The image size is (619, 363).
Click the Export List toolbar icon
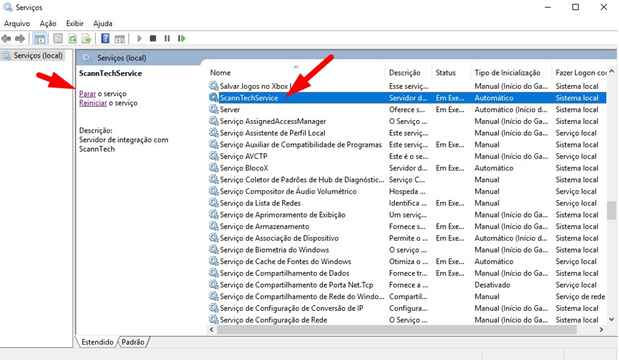coord(86,39)
